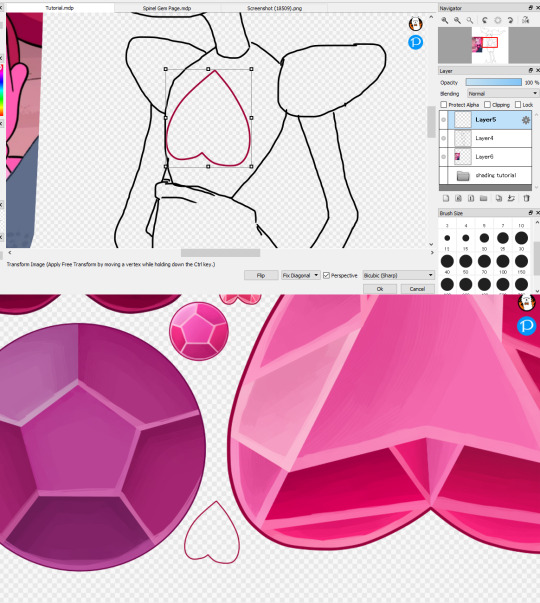Click the Layer5 thumbnail

463,120
